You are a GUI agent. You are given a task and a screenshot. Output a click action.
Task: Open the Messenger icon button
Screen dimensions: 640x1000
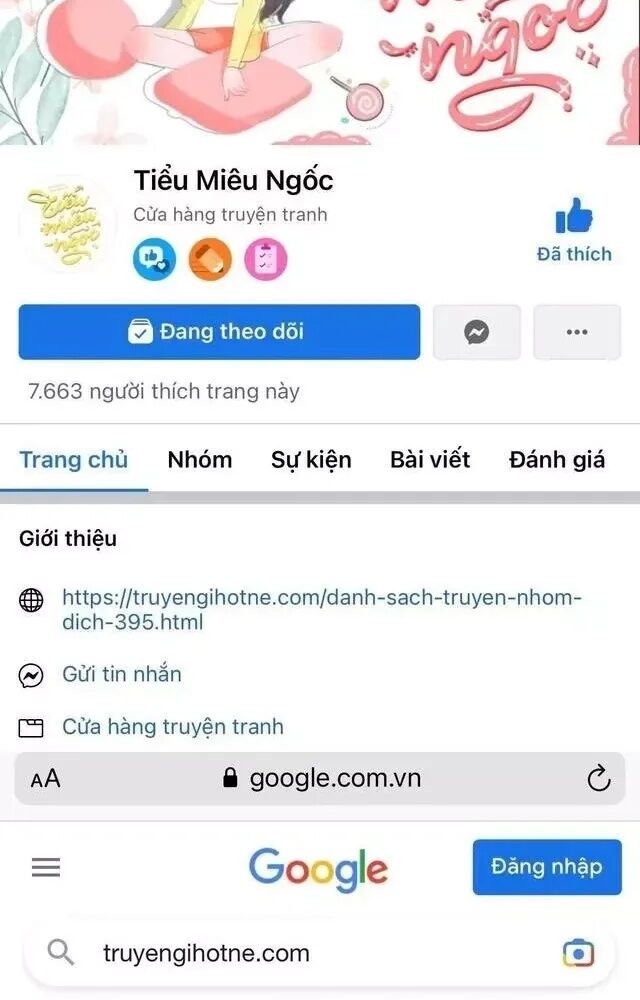tap(477, 332)
